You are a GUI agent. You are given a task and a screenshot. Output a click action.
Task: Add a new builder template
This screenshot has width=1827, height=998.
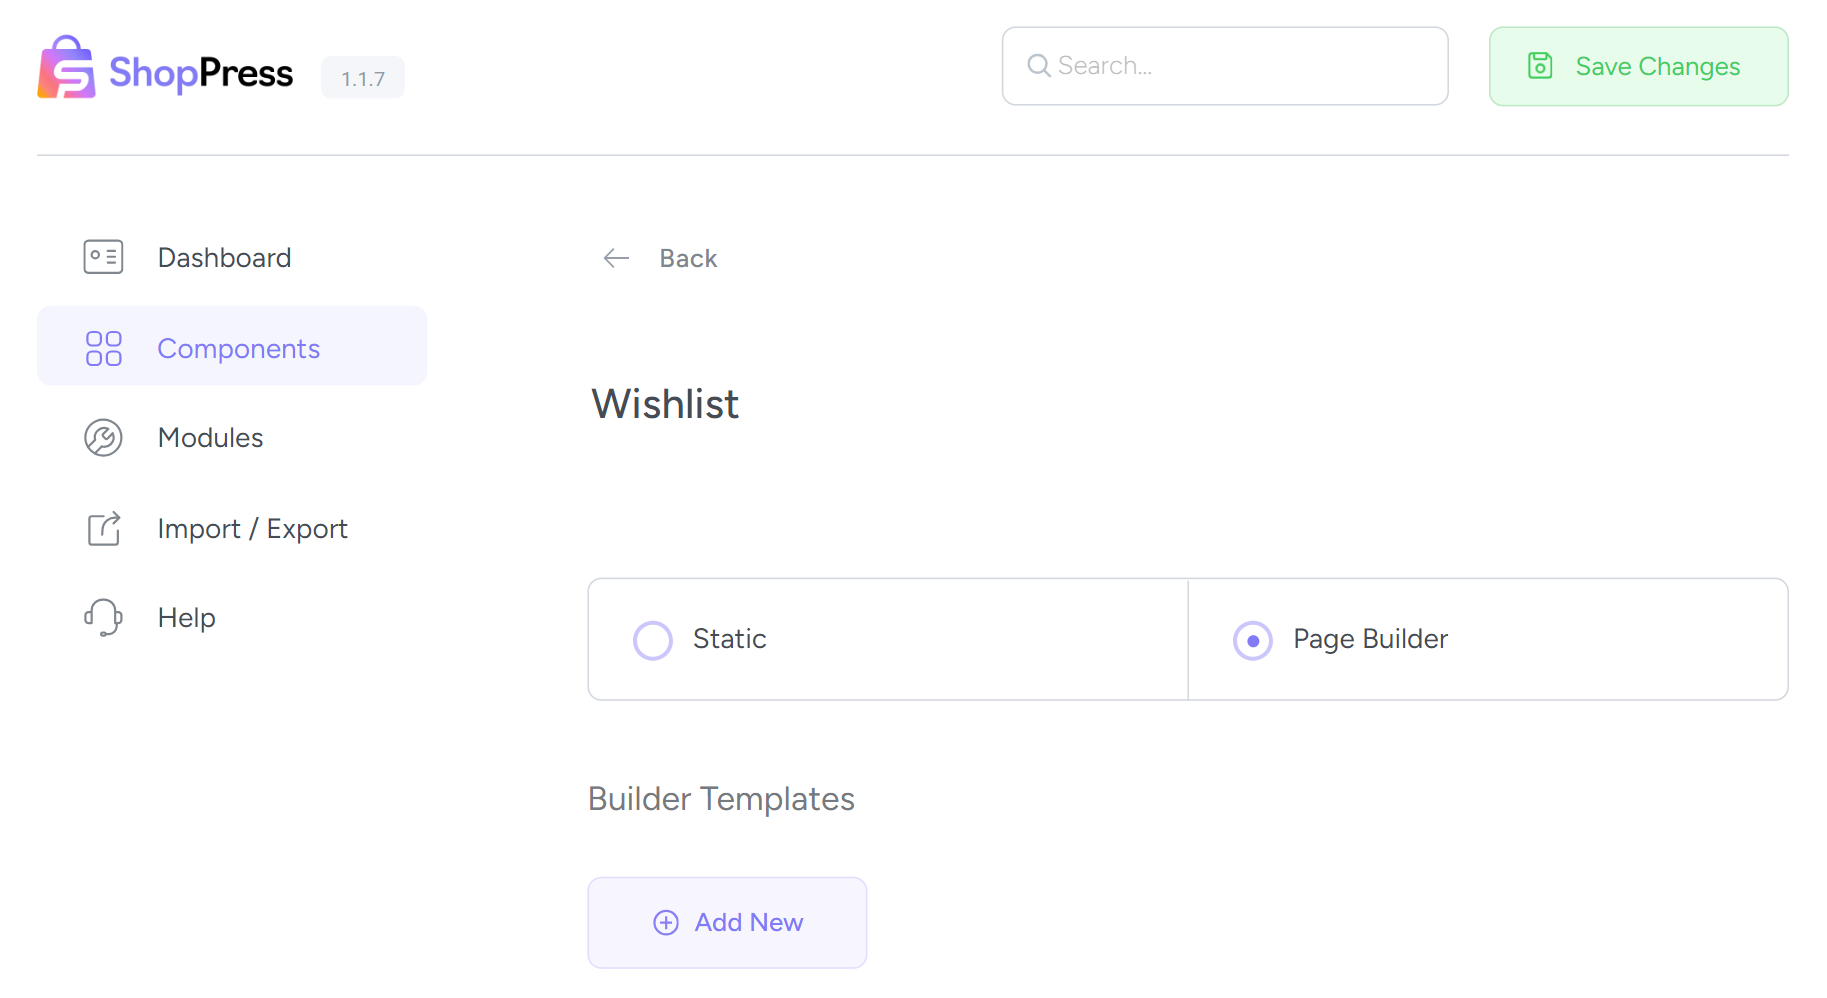coord(727,922)
